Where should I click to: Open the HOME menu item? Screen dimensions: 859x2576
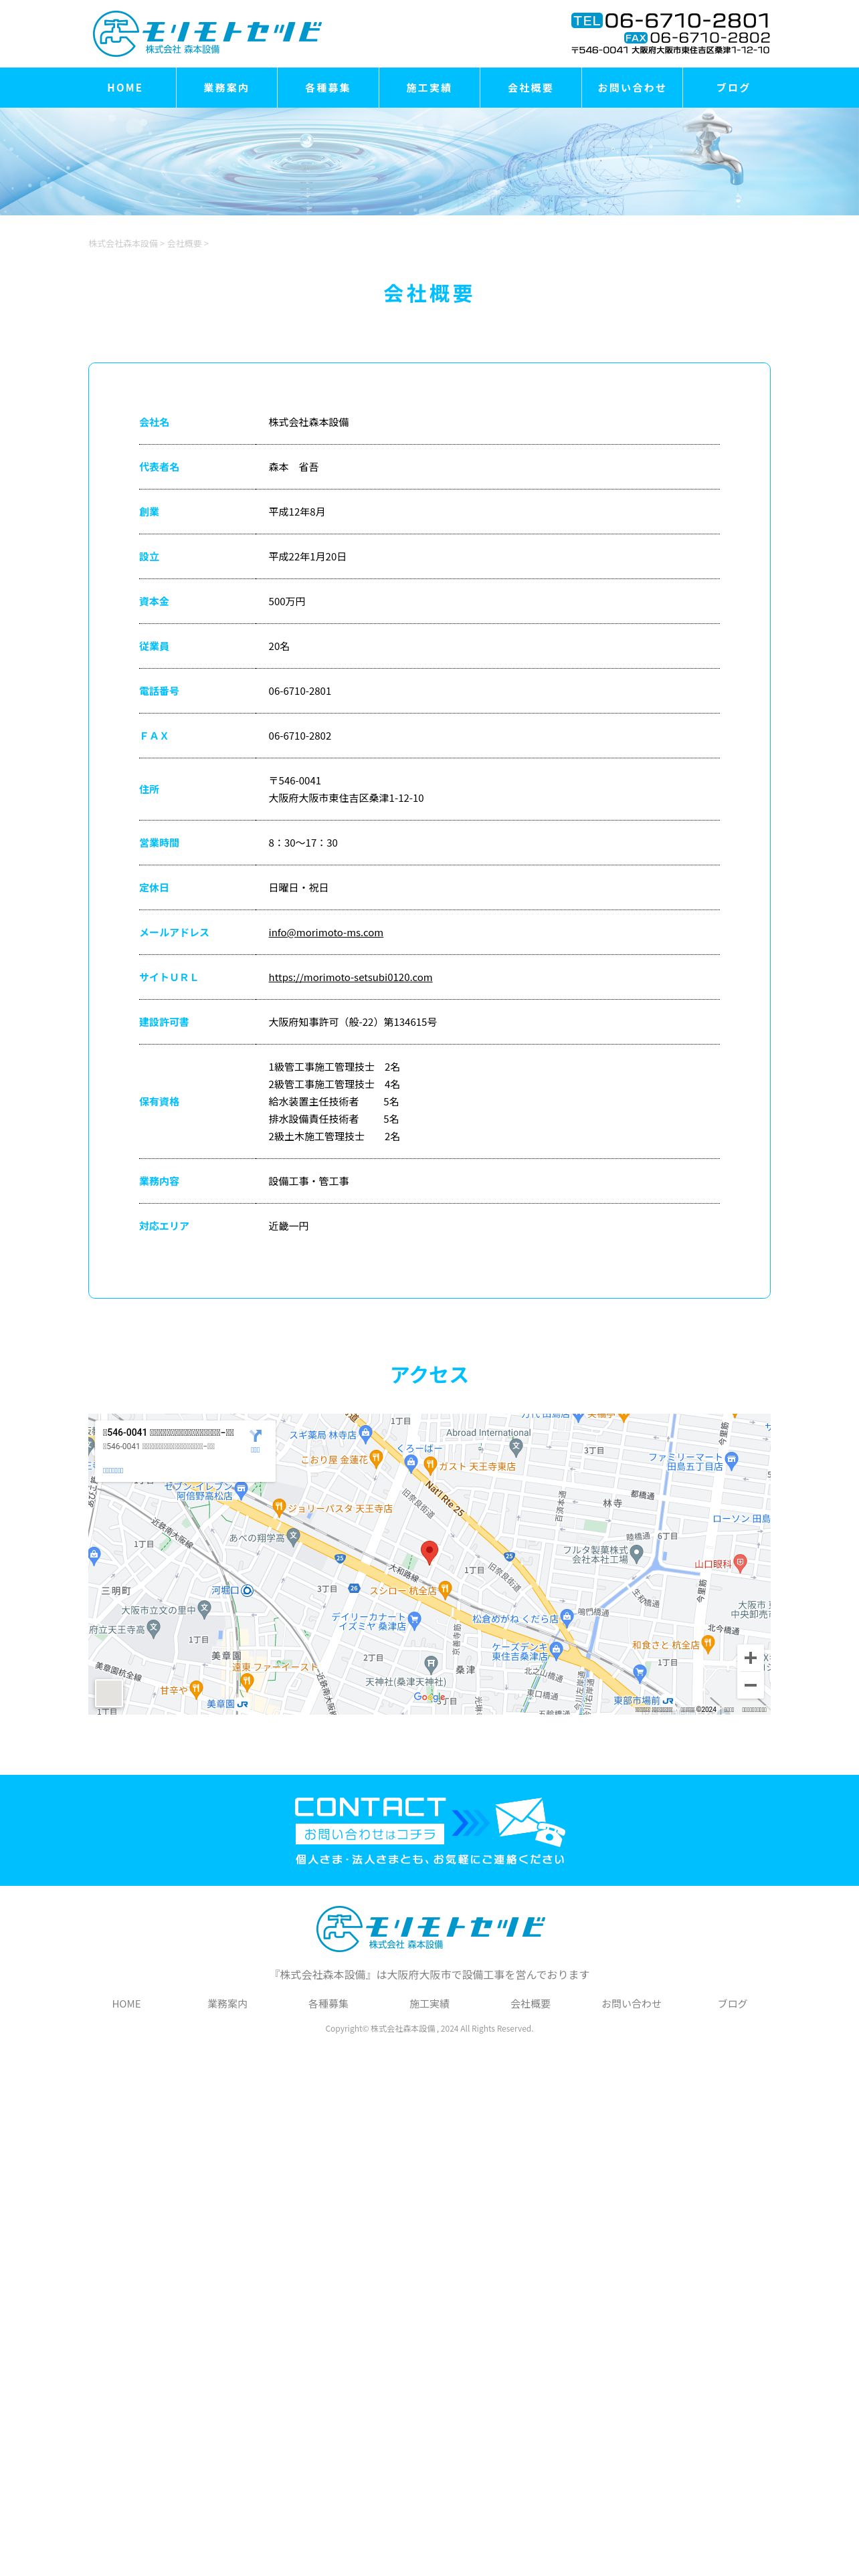pos(125,88)
